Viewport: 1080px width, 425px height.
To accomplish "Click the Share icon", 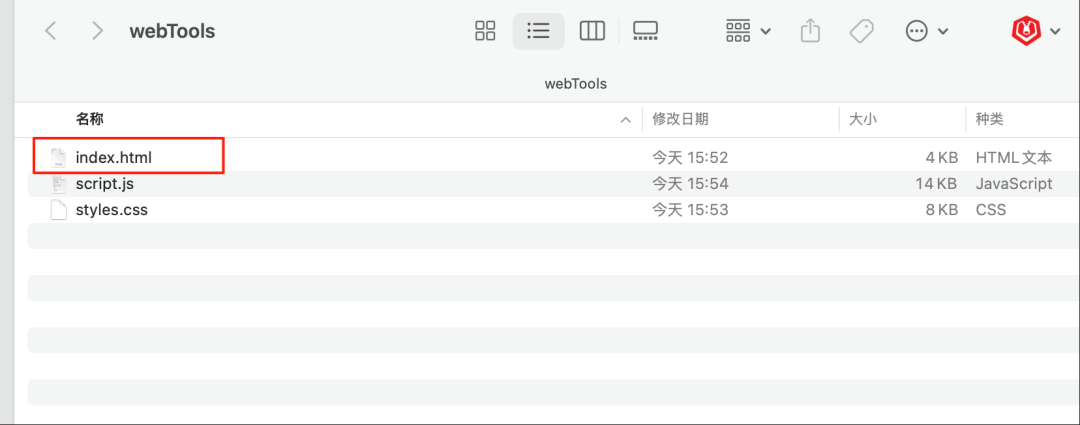I will click(810, 31).
